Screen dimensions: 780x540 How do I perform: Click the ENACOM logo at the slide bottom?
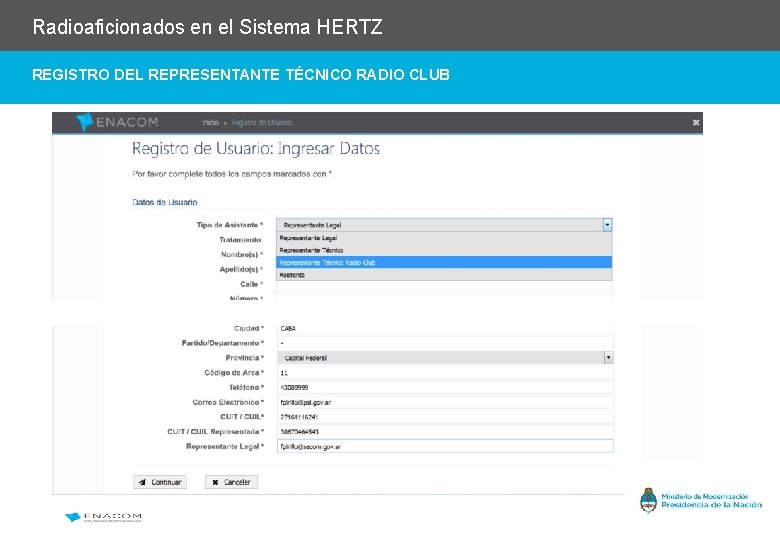(103, 517)
